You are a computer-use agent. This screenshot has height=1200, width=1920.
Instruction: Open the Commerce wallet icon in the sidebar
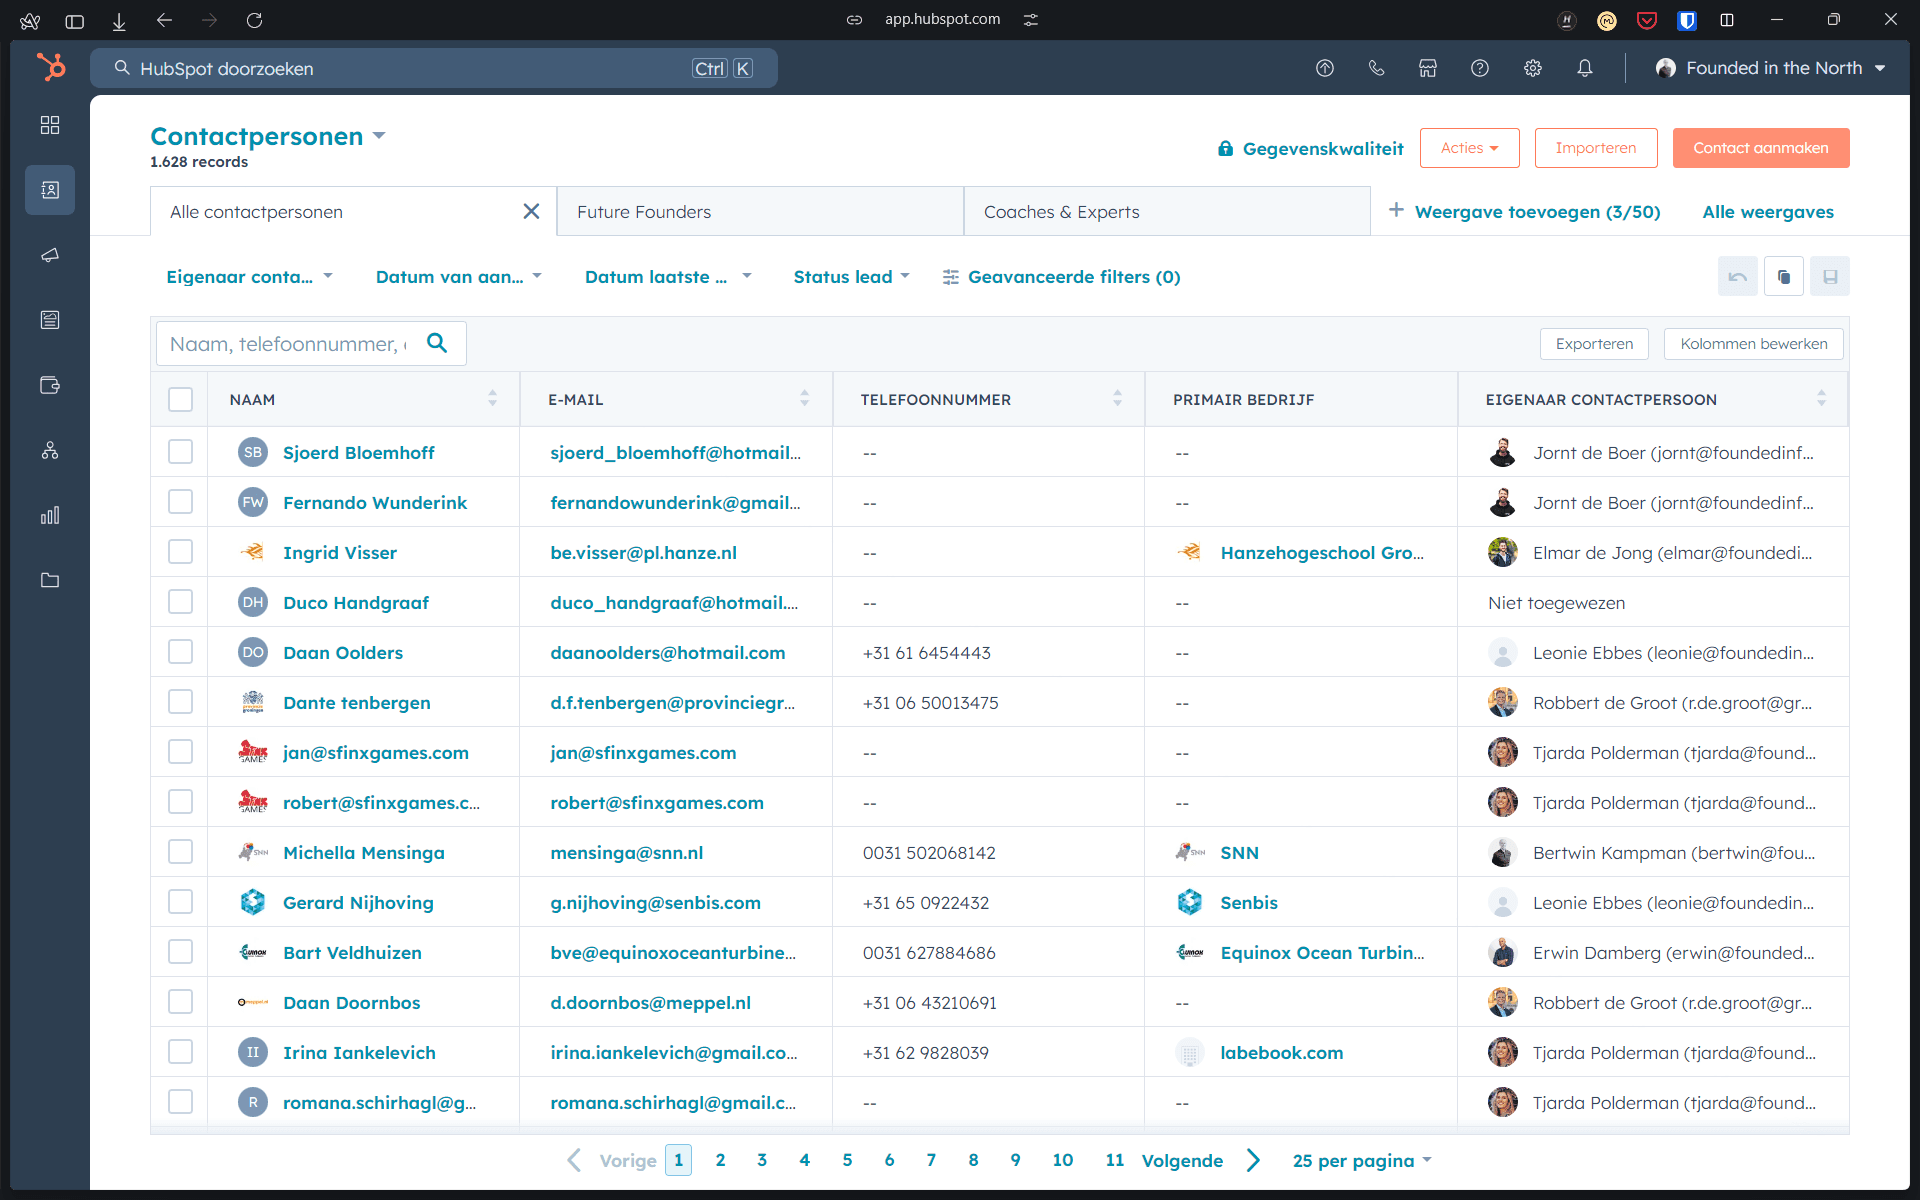50,385
